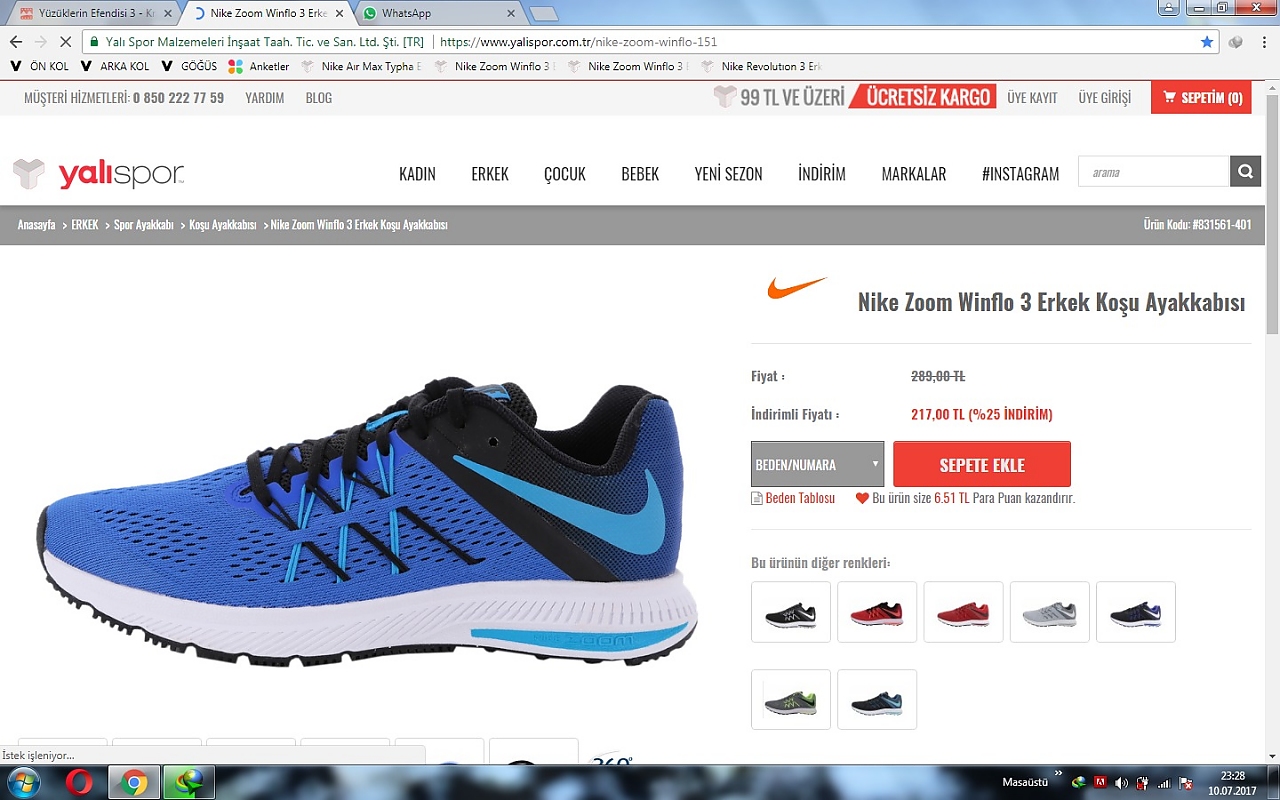This screenshot has width=1280, height=800.
Task: Select the black and white shoe color
Action: (791, 612)
